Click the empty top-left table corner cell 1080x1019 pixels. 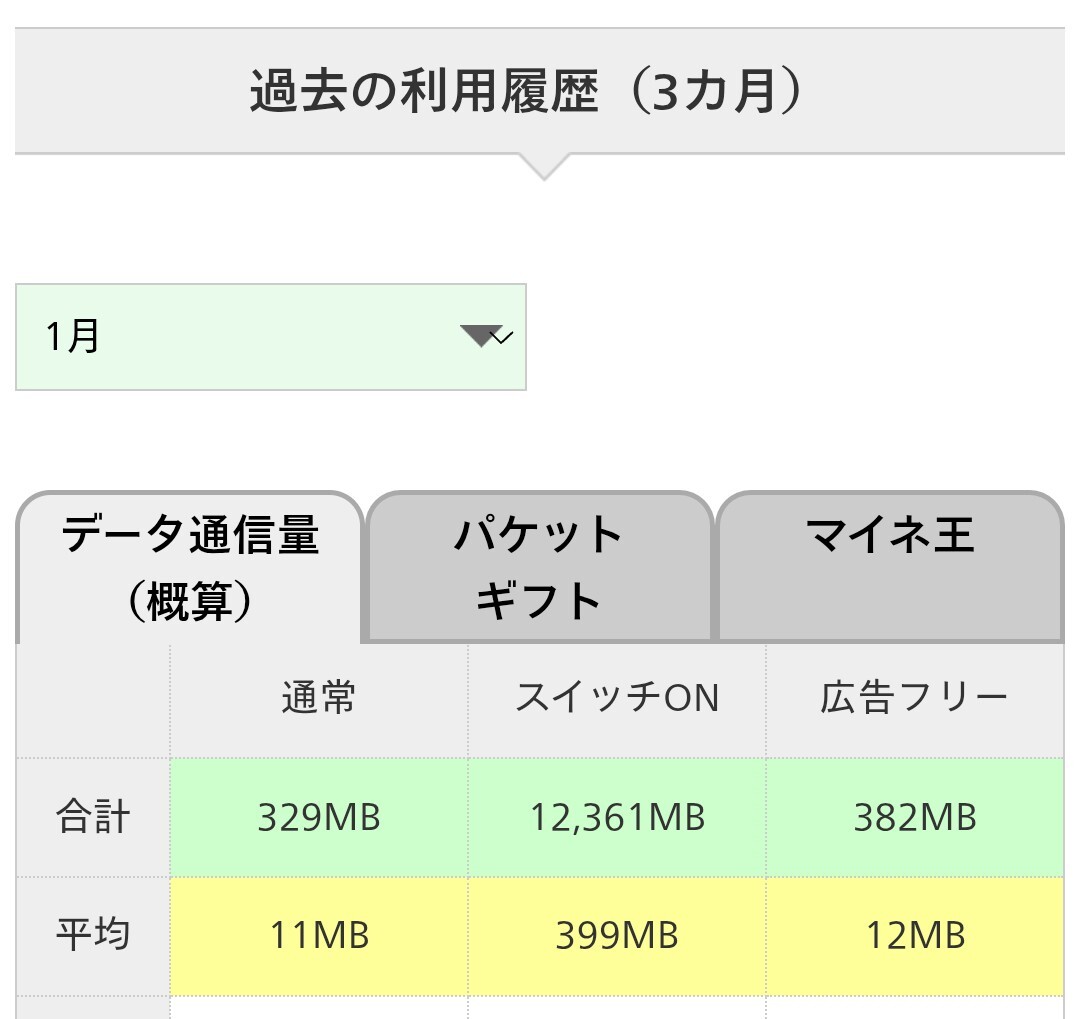coord(93,699)
